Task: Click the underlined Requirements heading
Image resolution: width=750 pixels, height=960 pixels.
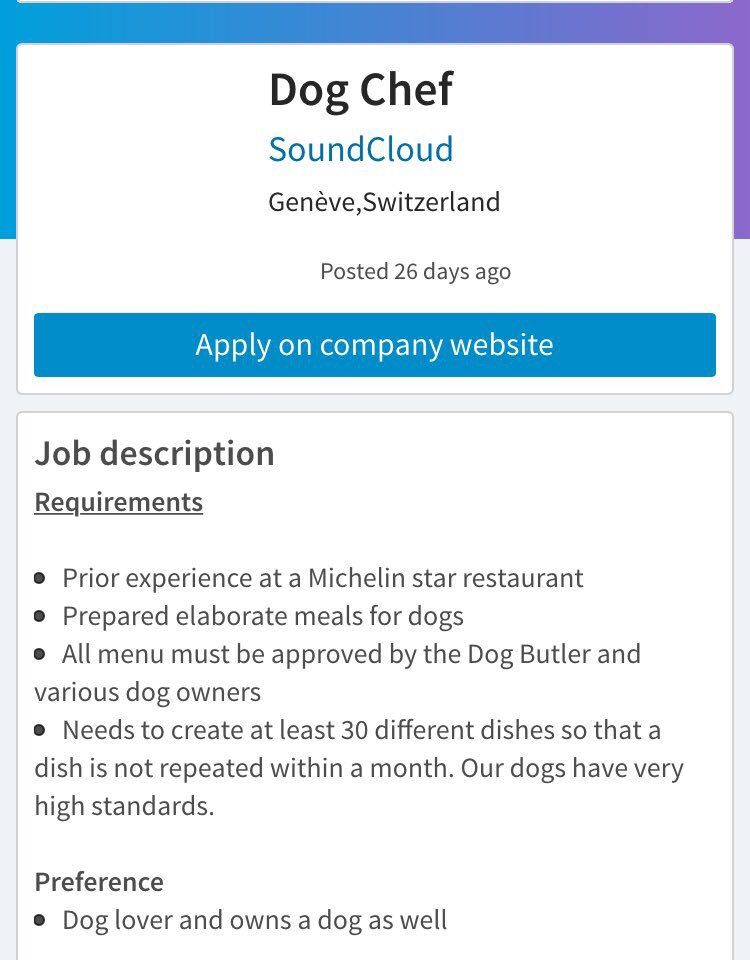Action: coord(119,502)
